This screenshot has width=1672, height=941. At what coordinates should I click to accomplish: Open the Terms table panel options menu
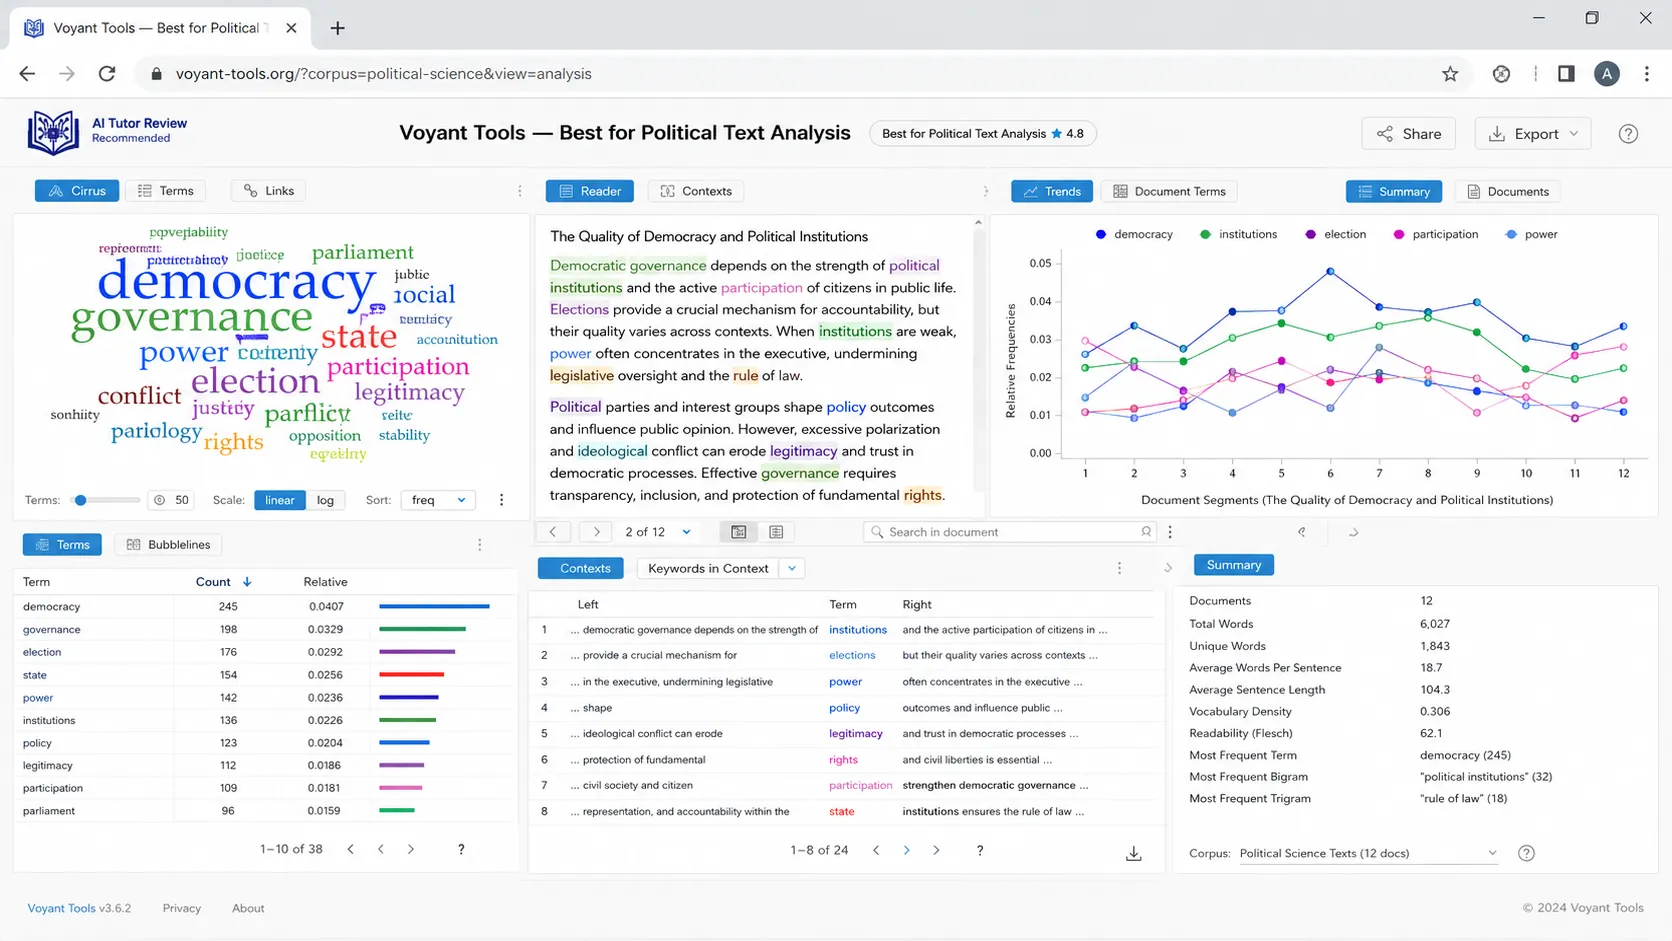coord(480,545)
